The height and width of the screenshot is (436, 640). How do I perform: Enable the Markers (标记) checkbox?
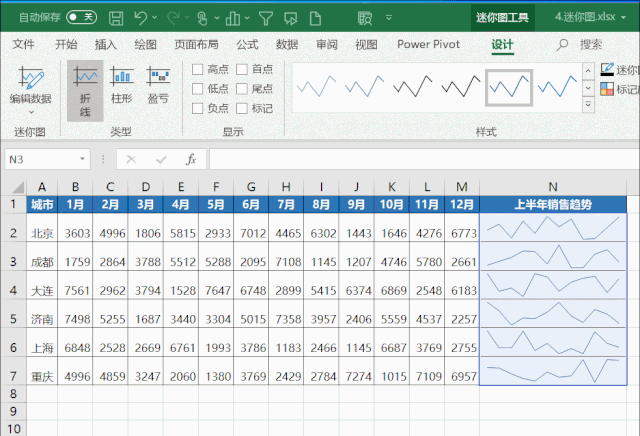pos(242,108)
